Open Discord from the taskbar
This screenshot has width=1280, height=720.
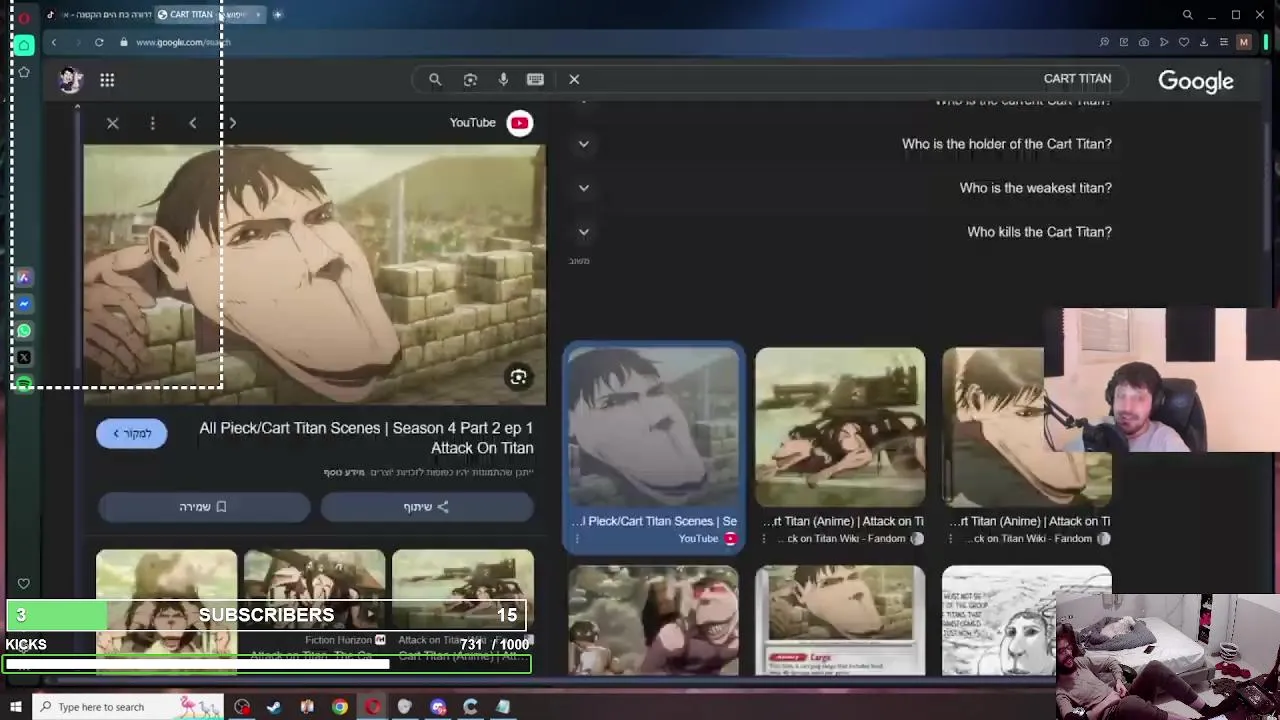pos(438,707)
